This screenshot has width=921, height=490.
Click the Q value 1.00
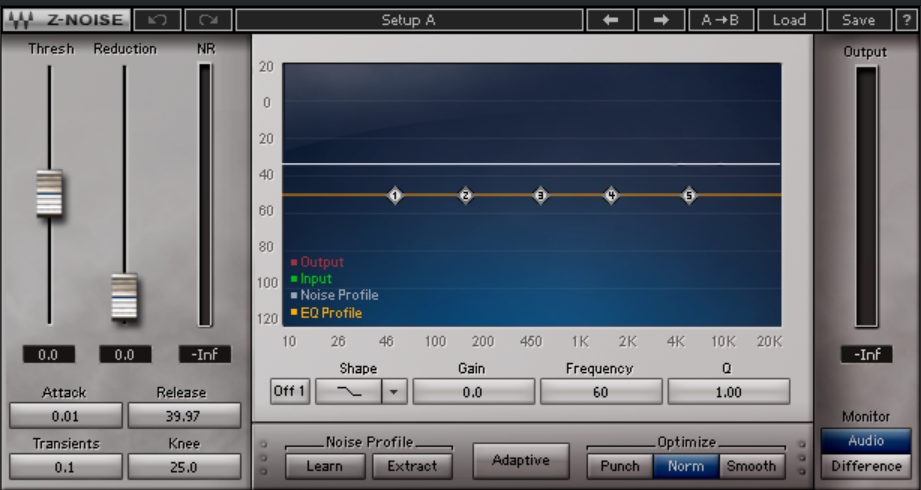(728, 392)
